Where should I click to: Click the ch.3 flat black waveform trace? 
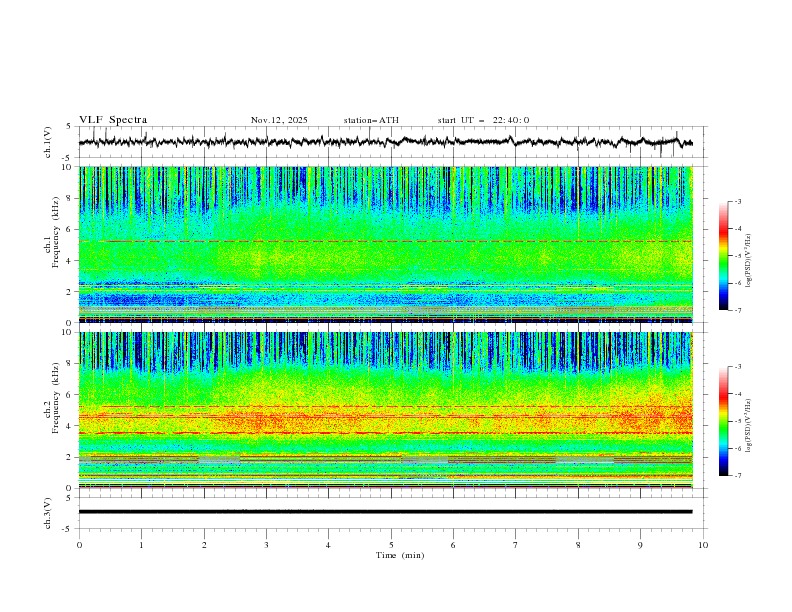(x=385, y=512)
